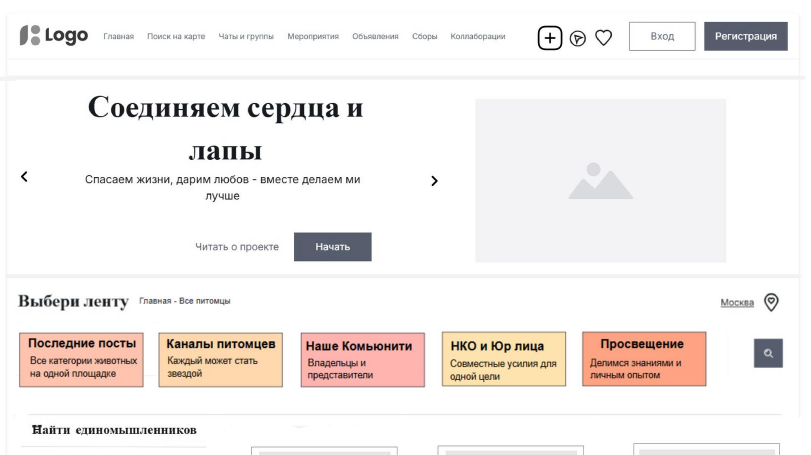Click the Выбери ленту heading

click(x=73, y=301)
